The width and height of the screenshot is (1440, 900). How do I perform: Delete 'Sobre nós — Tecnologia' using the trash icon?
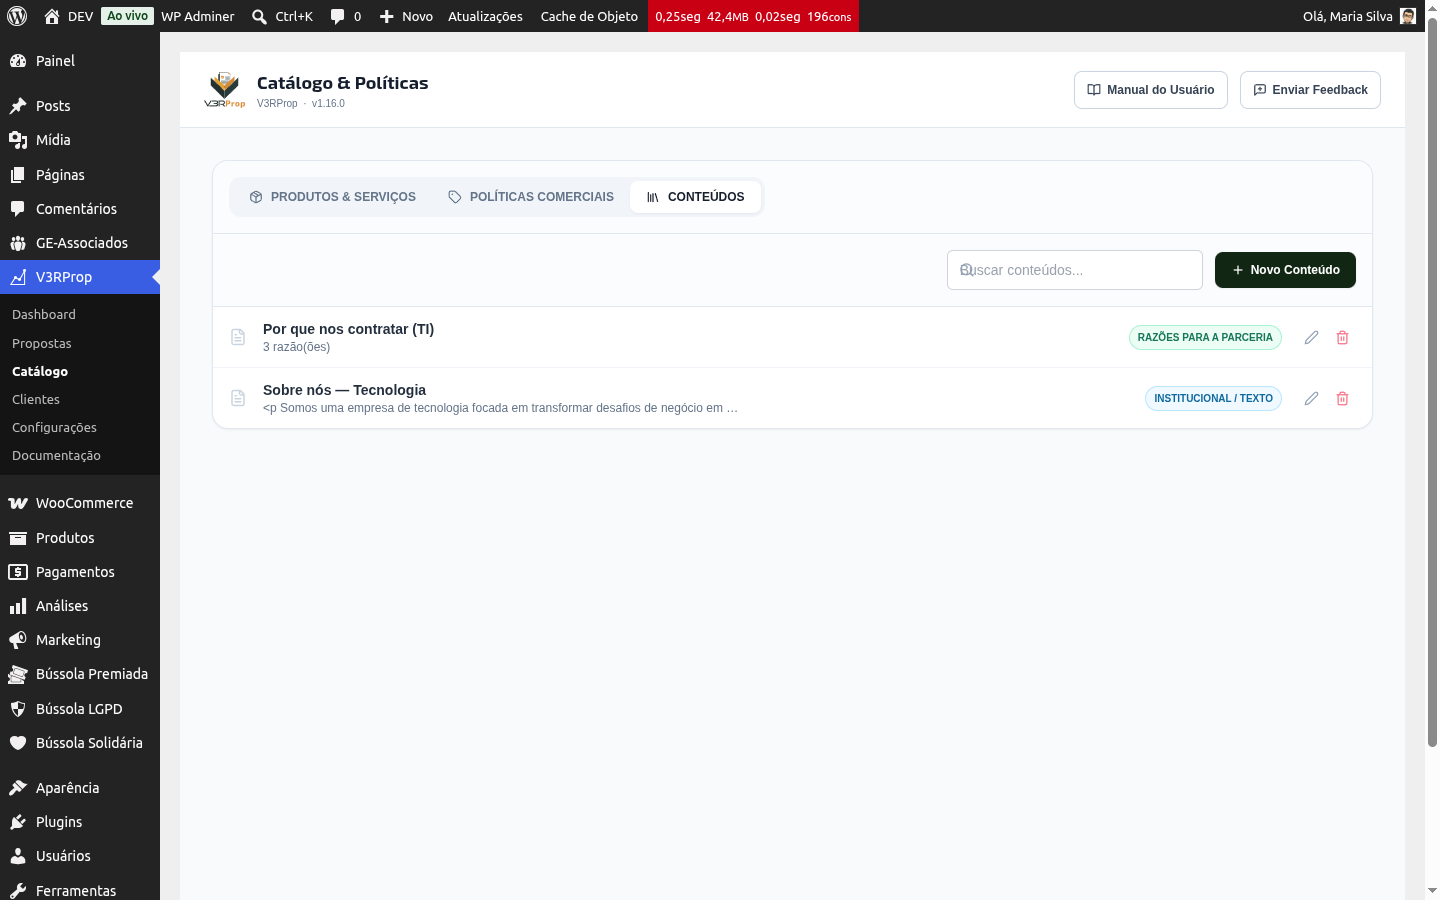tap(1342, 399)
